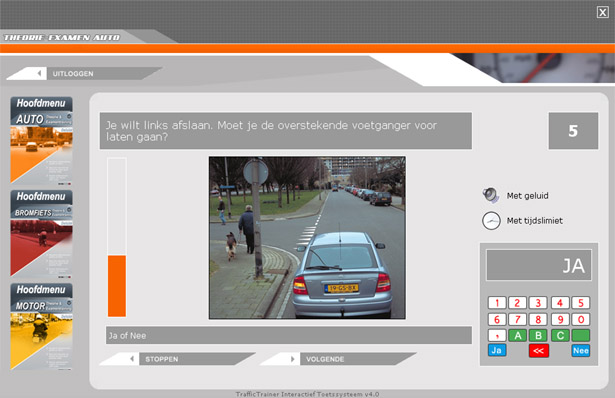Answer with the blue Ja key
The height and width of the screenshot is (398, 615).
[x=497, y=350]
